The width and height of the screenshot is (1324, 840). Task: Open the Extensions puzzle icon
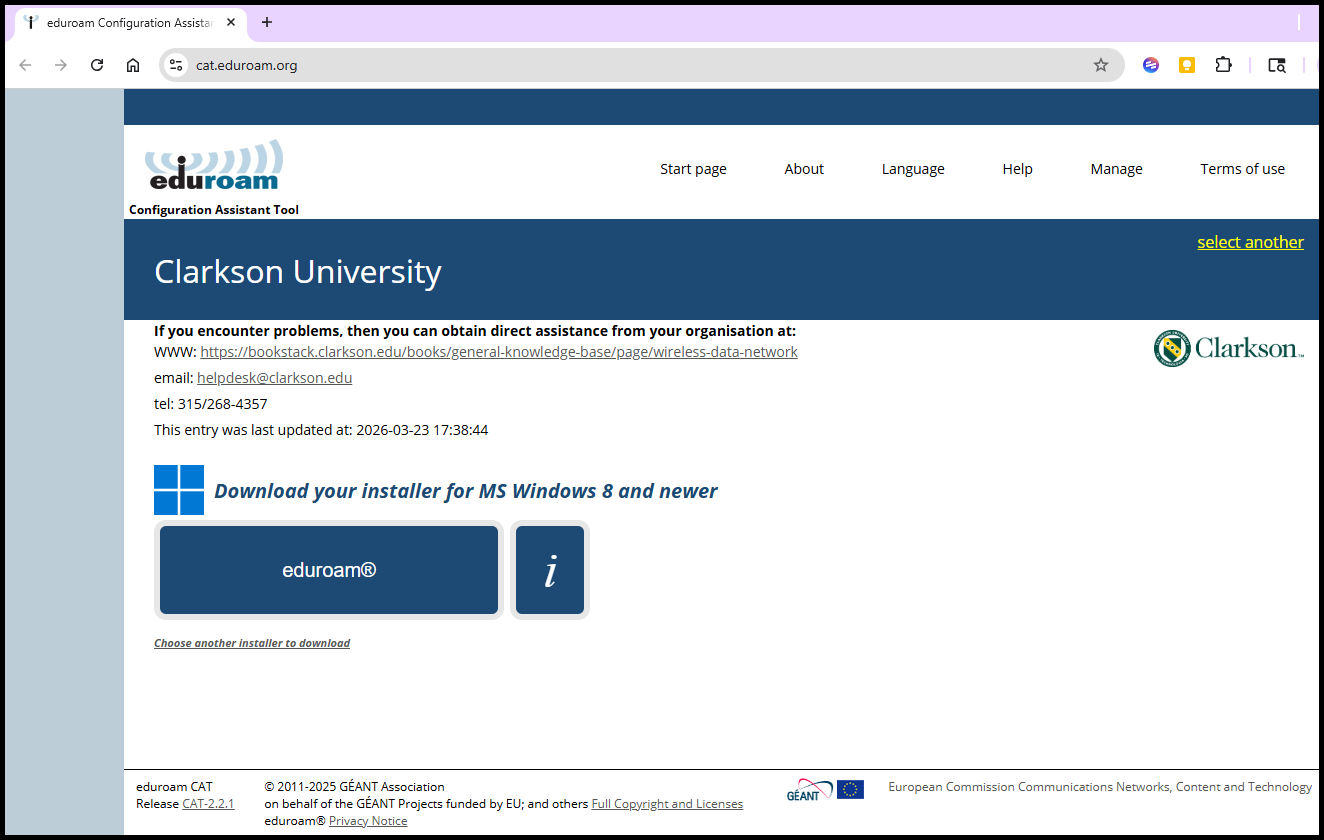pyautogui.click(x=1223, y=65)
